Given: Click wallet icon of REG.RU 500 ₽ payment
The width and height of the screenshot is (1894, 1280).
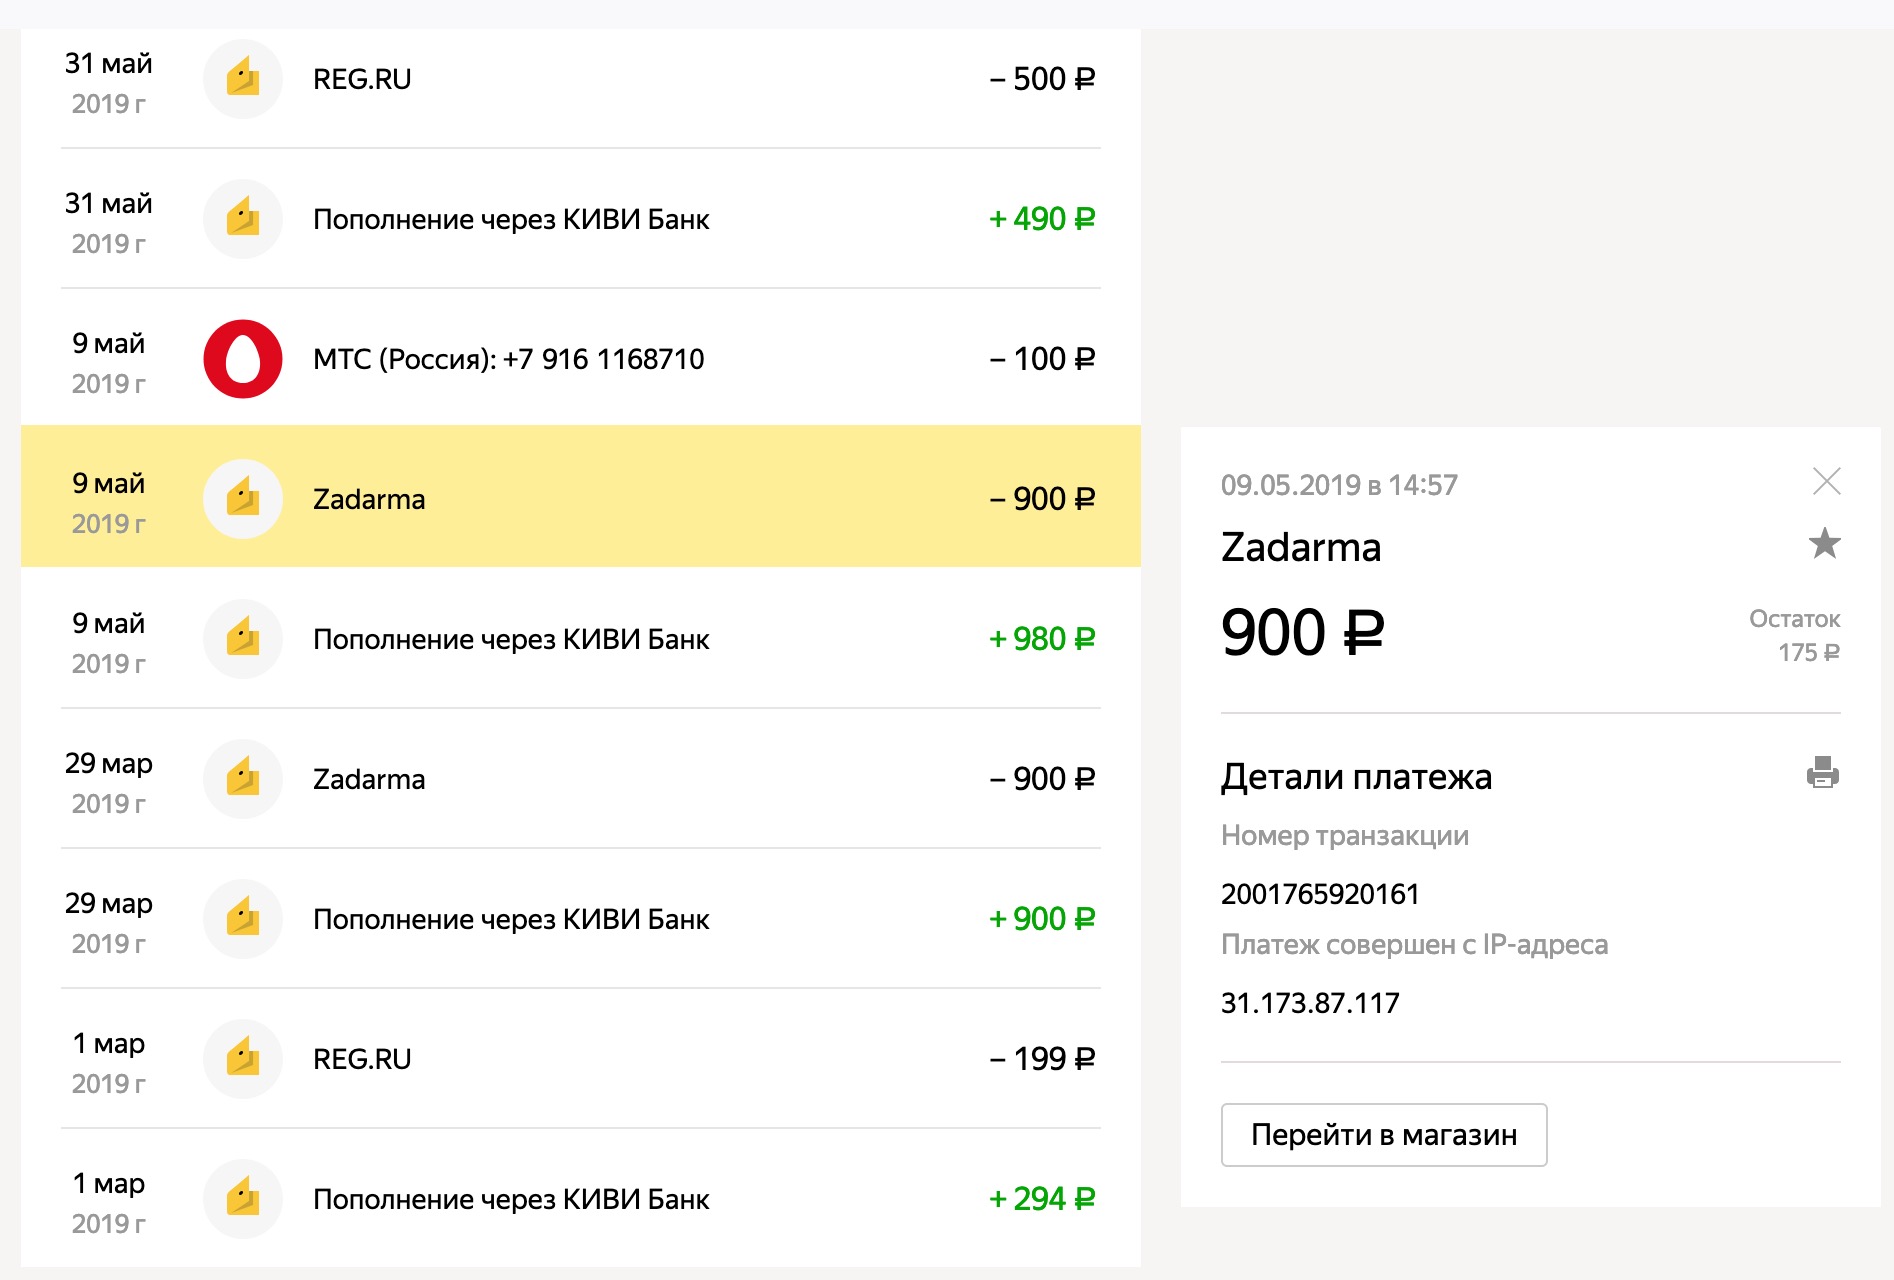Looking at the screenshot, I should point(243,79).
